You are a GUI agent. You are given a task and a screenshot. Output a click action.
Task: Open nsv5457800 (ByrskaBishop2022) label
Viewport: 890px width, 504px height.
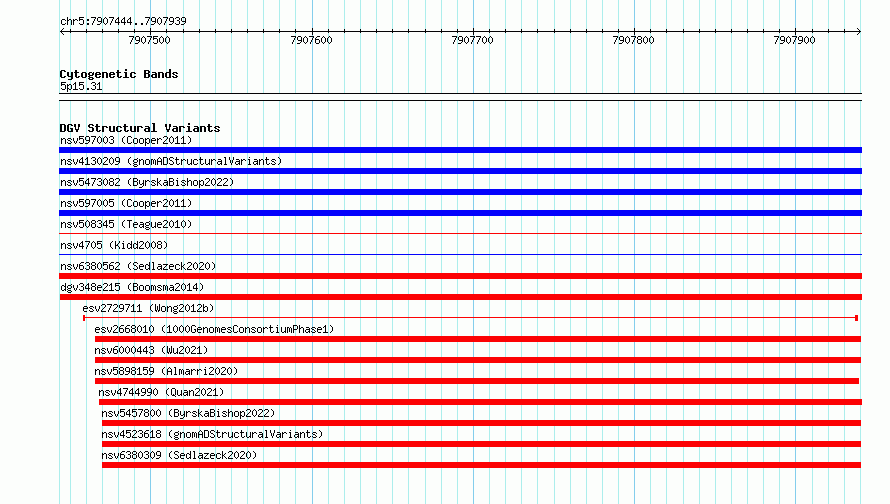[188, 413]
